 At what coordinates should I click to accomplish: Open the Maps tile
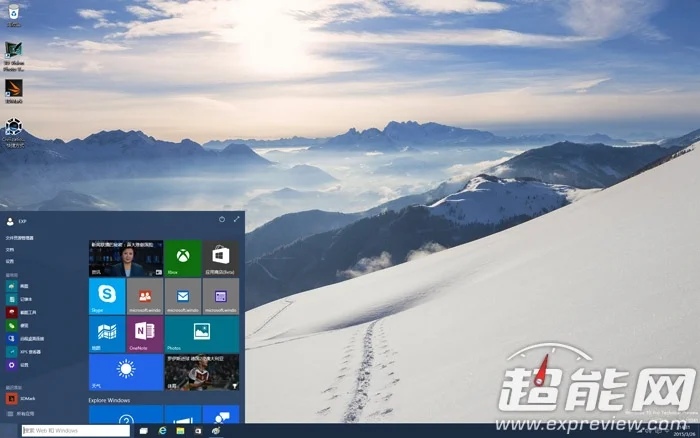click(x=107, y=334)
